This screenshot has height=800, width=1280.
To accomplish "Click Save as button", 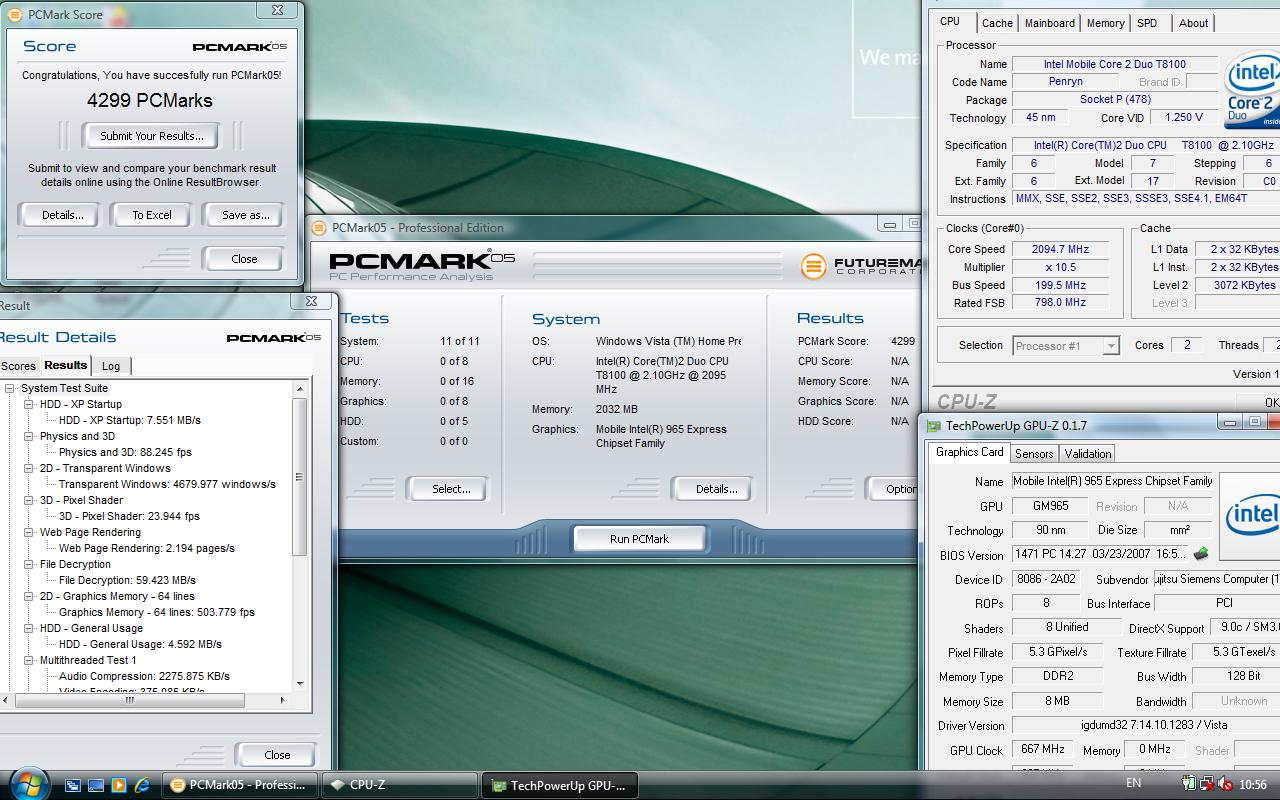I will point(246,215).
